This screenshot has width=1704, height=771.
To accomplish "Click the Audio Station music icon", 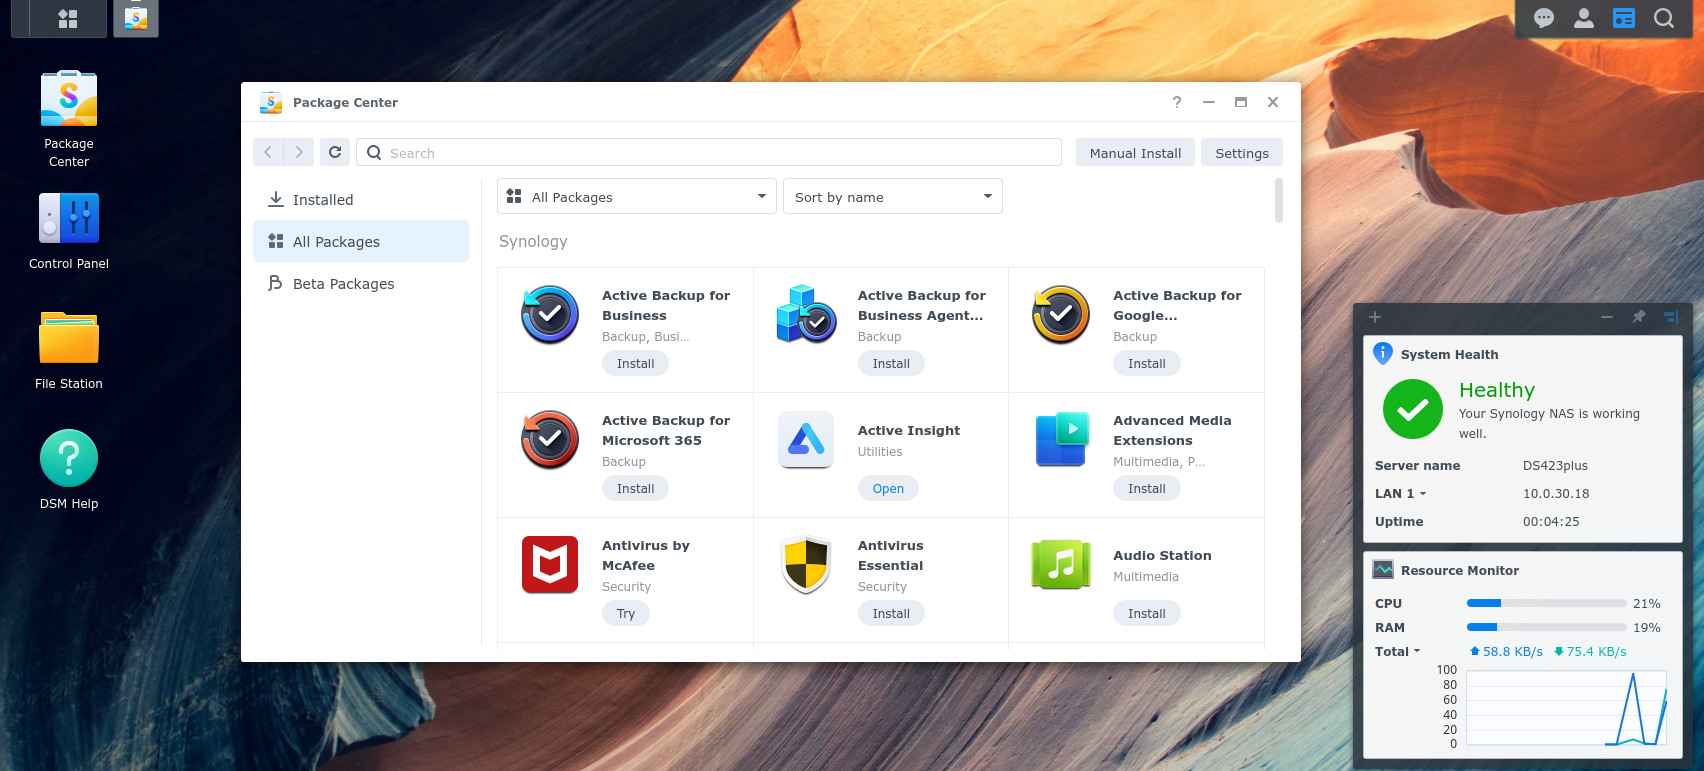I will 1061,564.
